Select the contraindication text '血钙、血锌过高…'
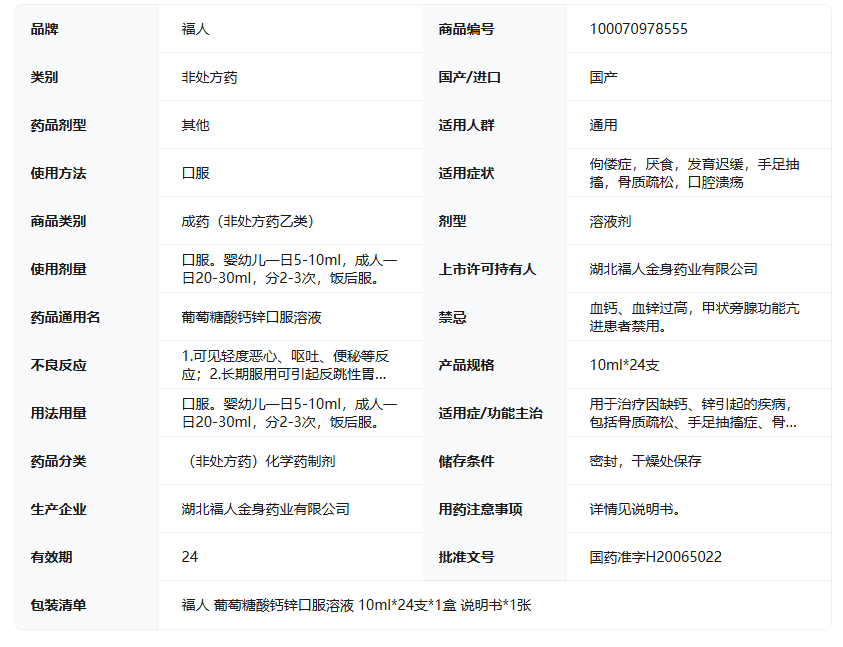 [695, 317]
